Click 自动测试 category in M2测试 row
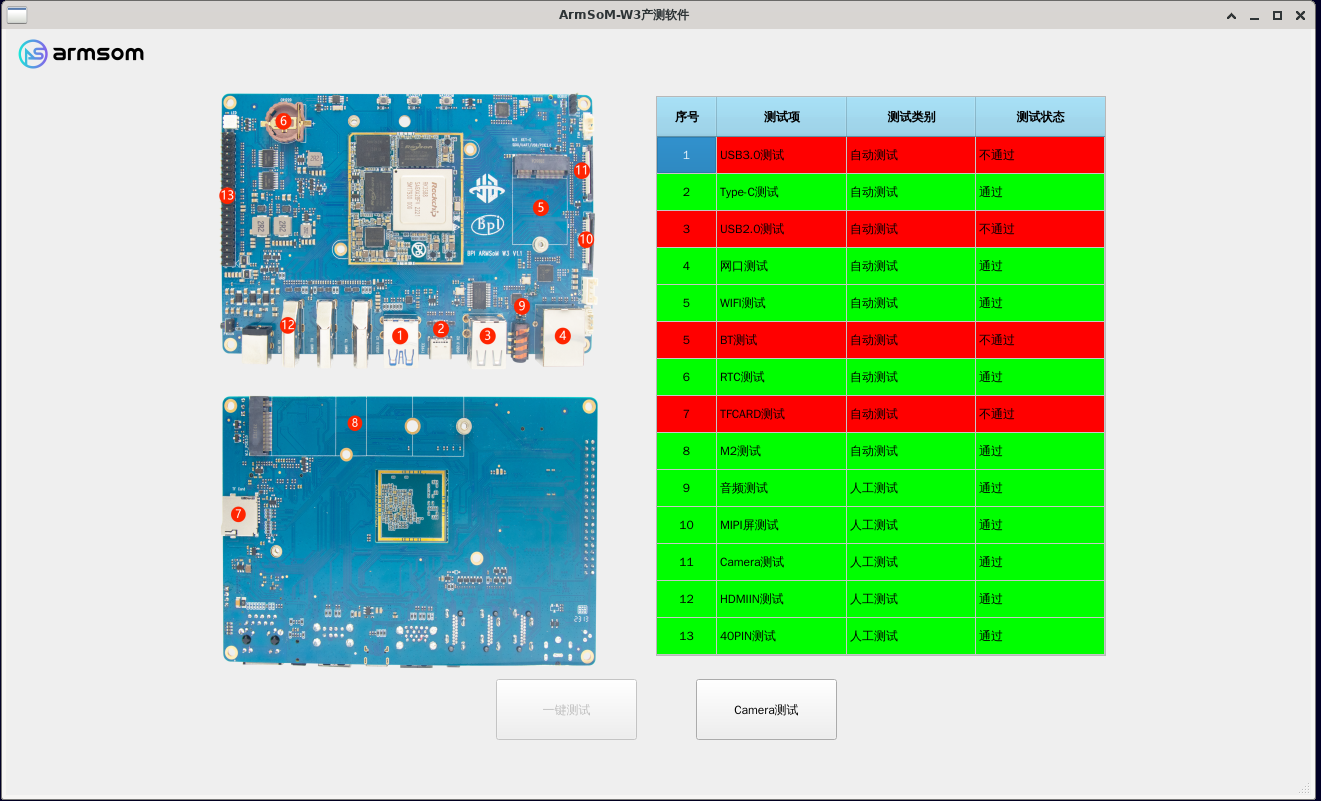Screen dimensions: 1321x801 tap(911, 451)
